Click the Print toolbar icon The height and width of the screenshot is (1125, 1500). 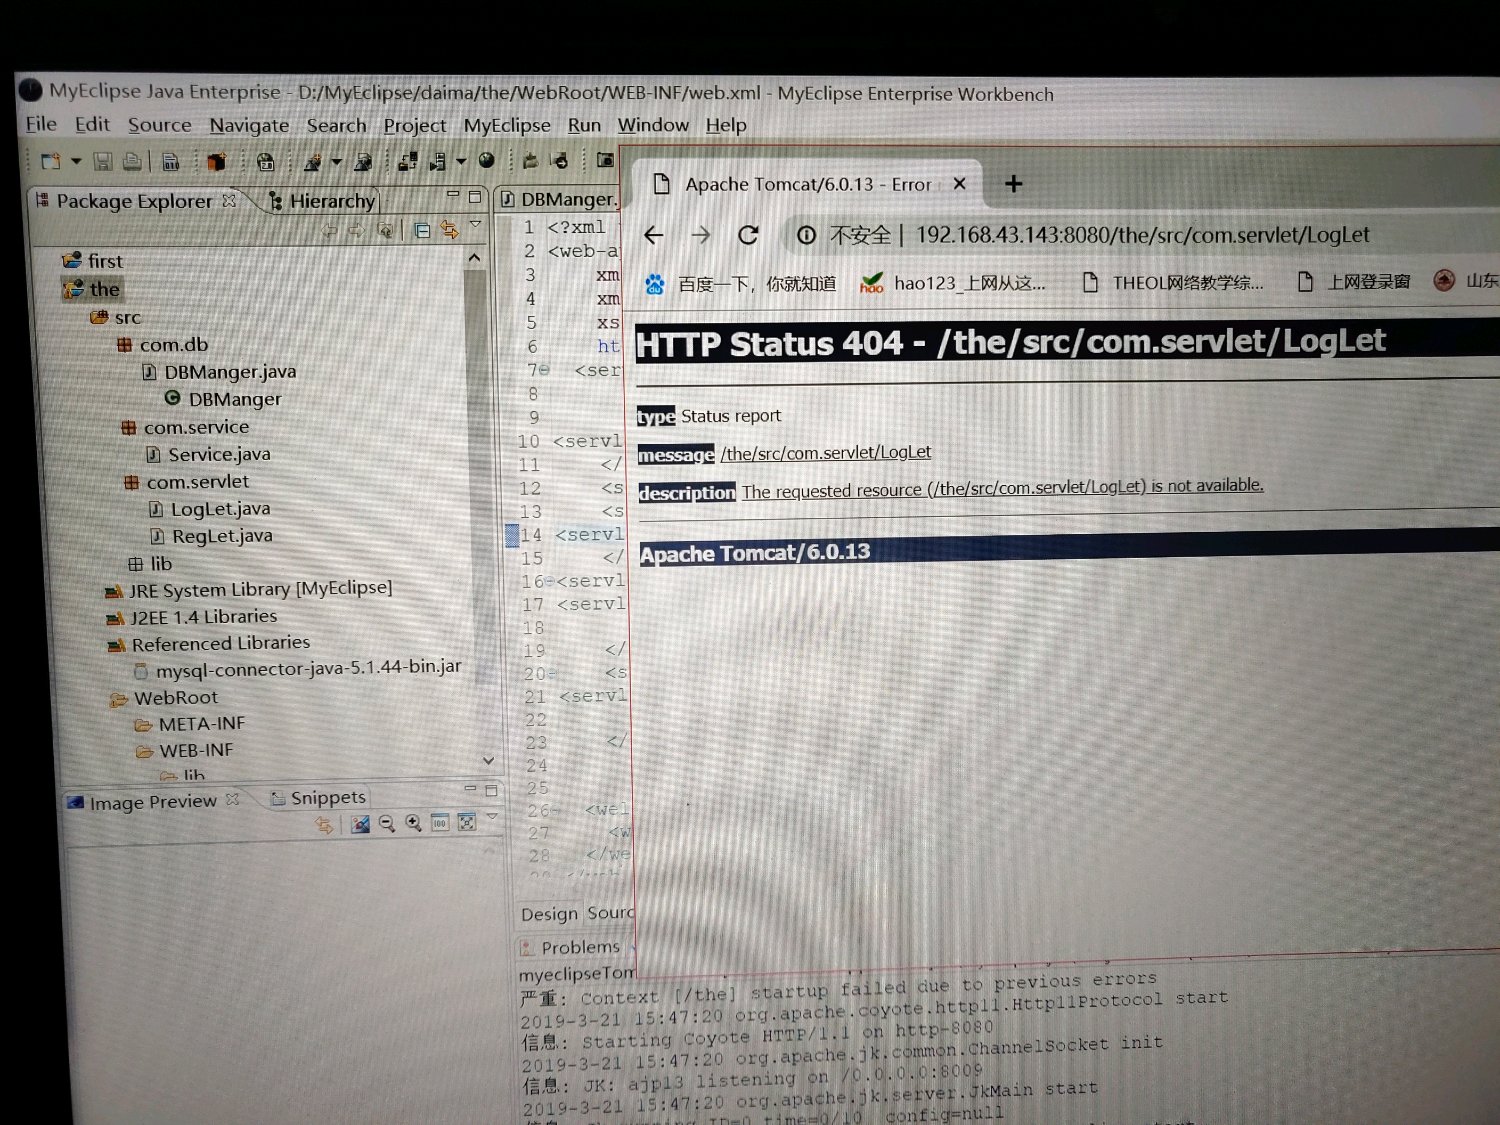click(131, 161)
